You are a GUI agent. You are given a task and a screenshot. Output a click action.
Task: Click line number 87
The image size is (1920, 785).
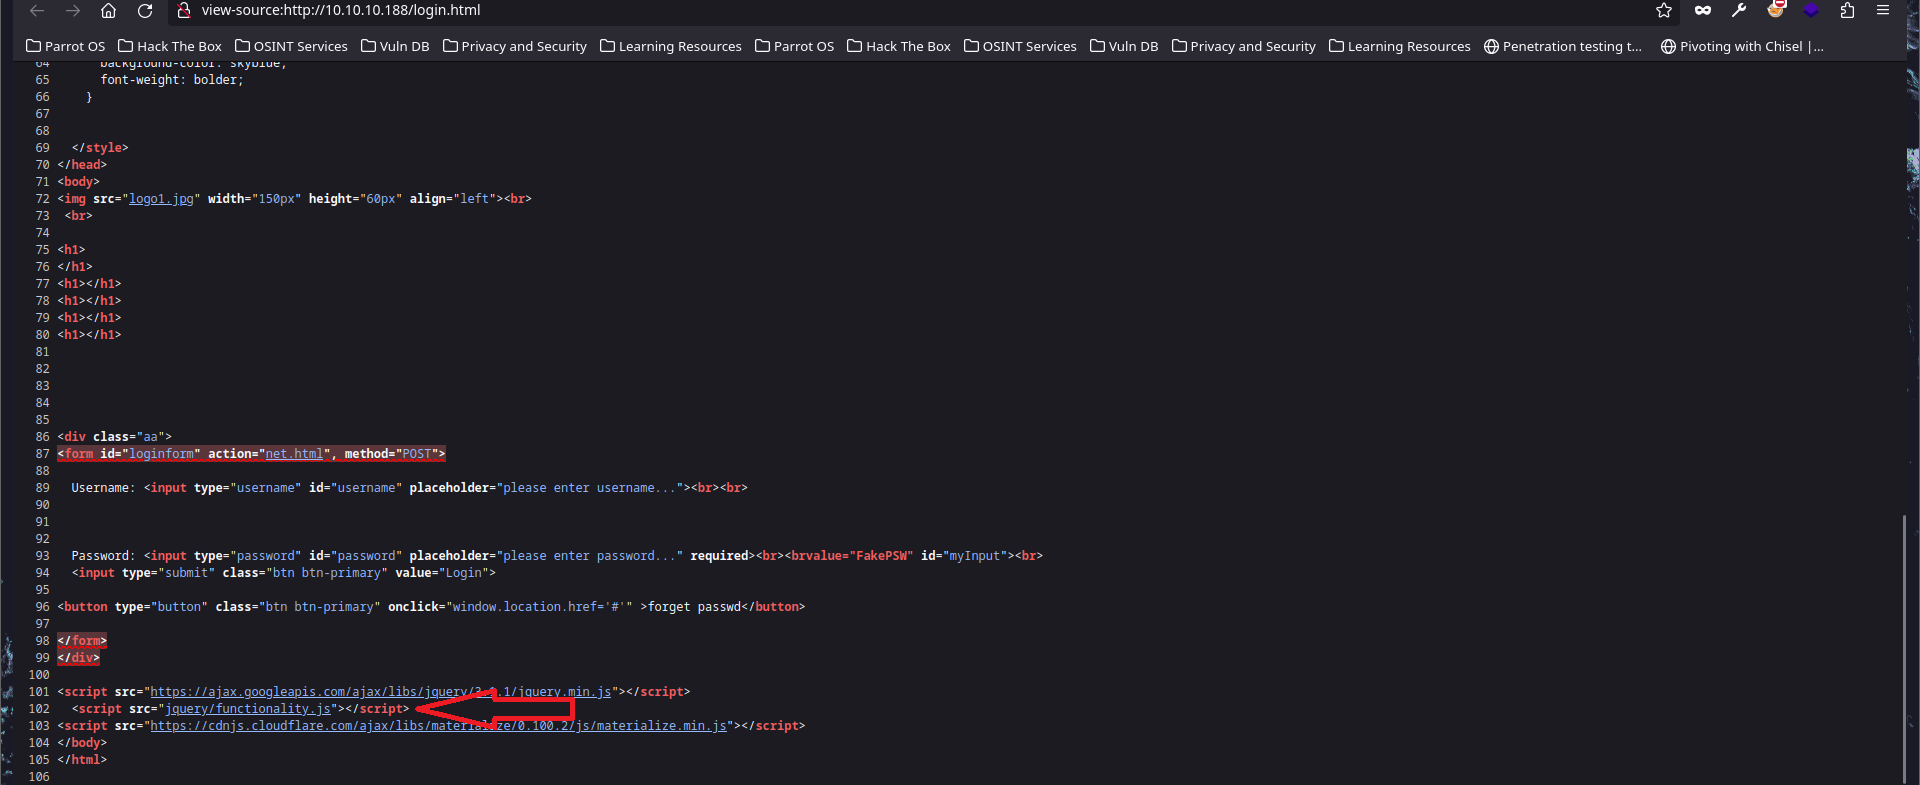(42, 454)
